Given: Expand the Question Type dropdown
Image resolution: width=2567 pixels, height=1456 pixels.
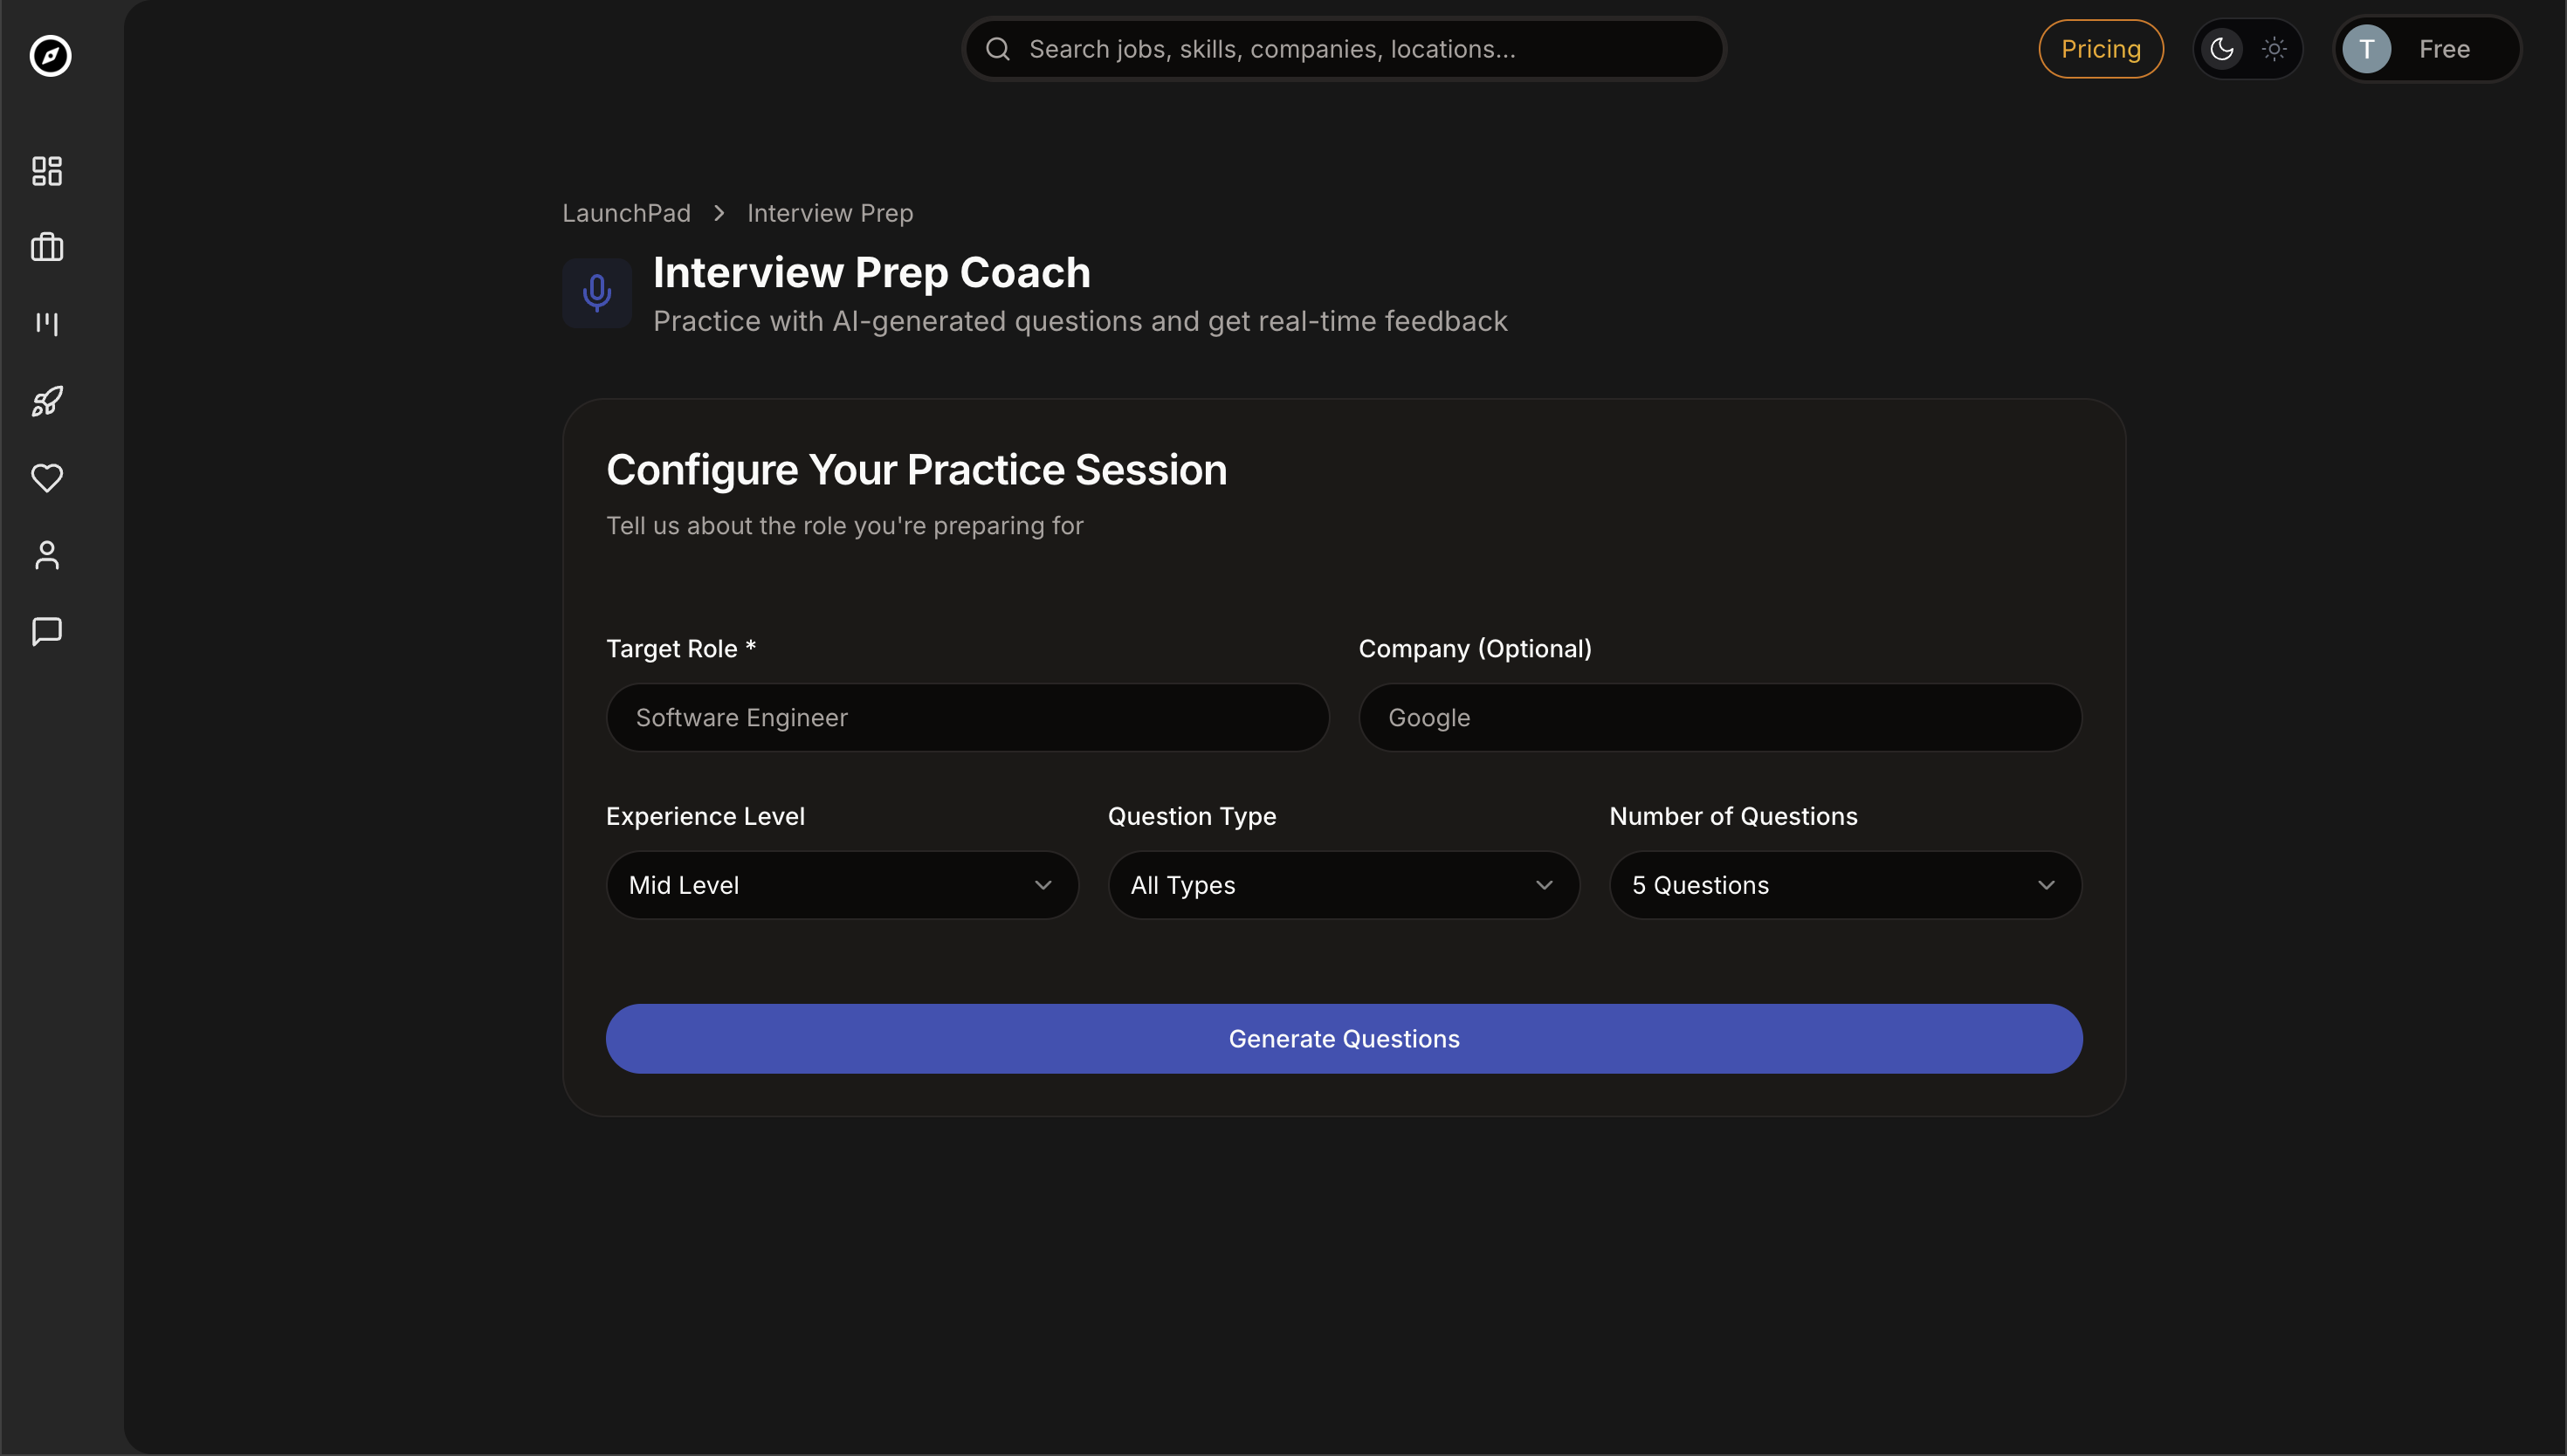Looking at the screenshot, I should (x=1343, y=884).
